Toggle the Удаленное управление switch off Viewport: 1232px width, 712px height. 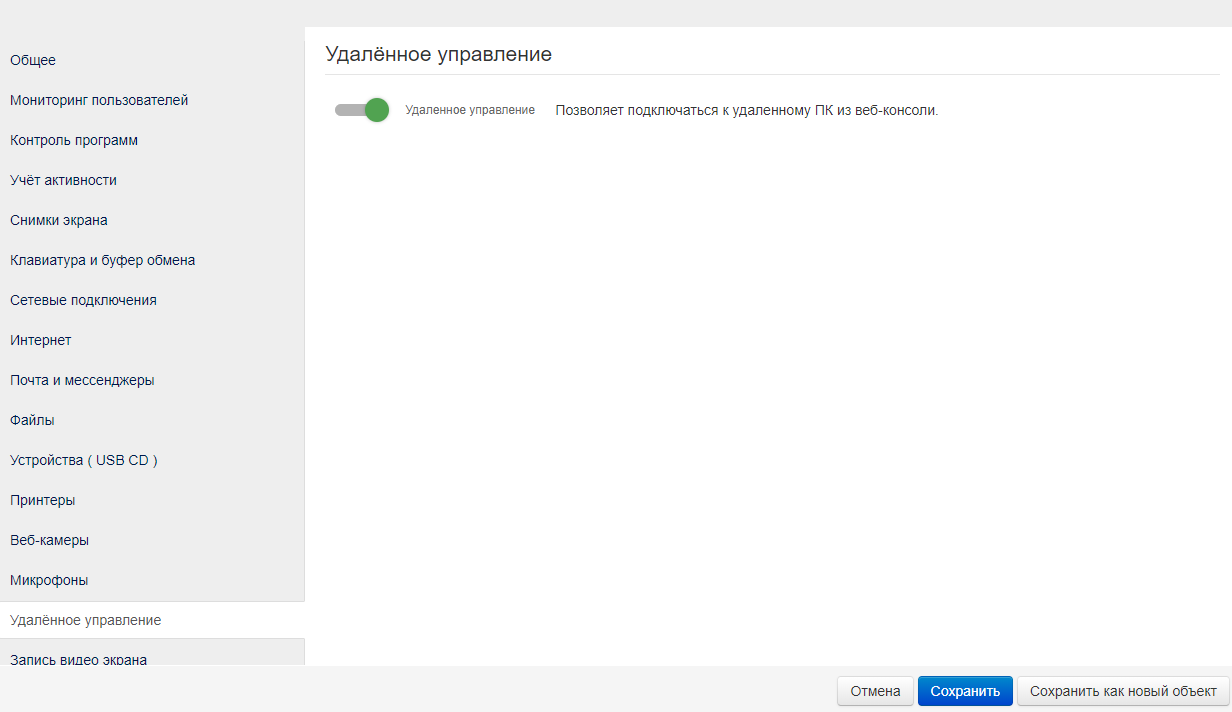click(x=362, y=110)
